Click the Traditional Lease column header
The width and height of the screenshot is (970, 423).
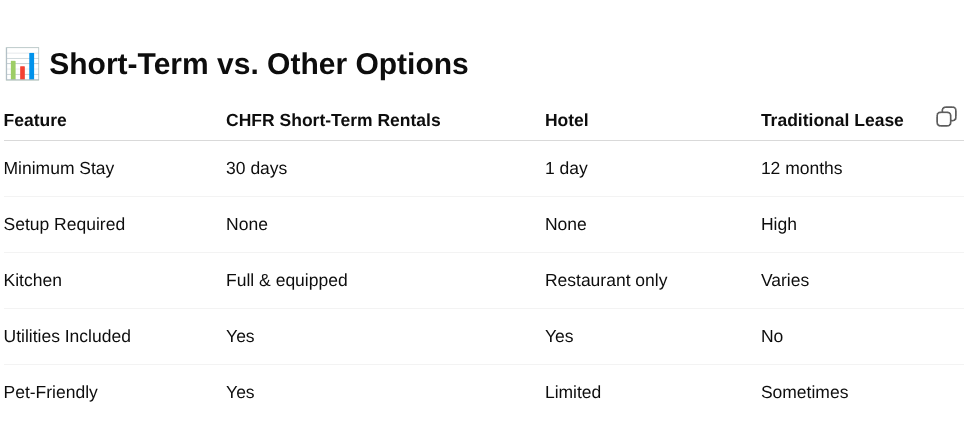832,120
